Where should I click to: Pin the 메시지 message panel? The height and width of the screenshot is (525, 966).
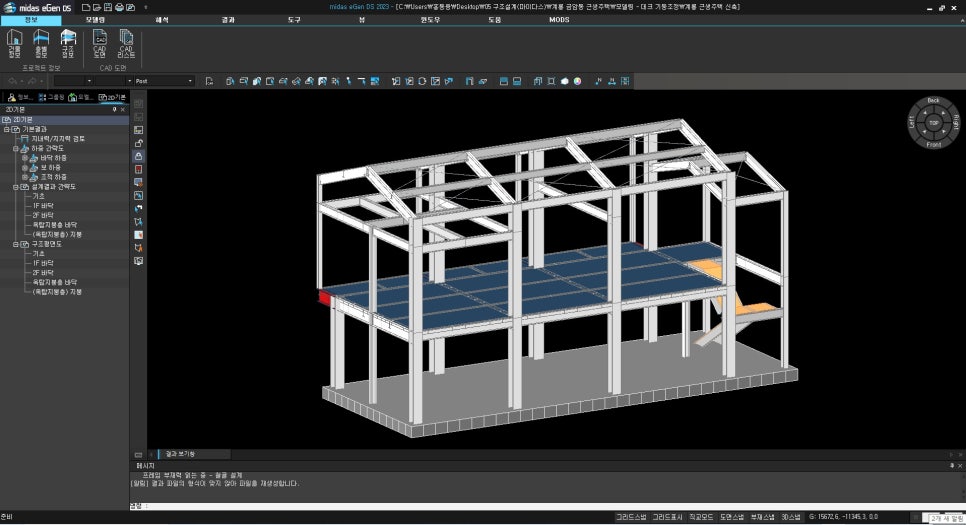pos(952,466)
